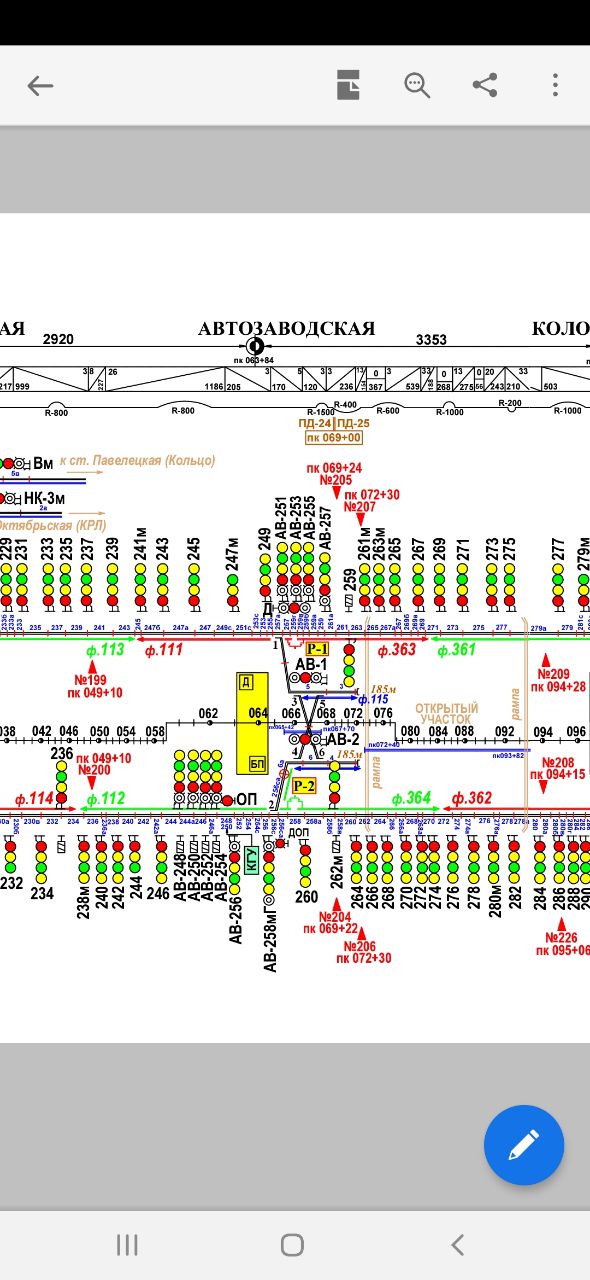Tap the yellow platform block 064
This screenshot has width=590, height=1280.
pyautogui.click(x=253, y=722)
